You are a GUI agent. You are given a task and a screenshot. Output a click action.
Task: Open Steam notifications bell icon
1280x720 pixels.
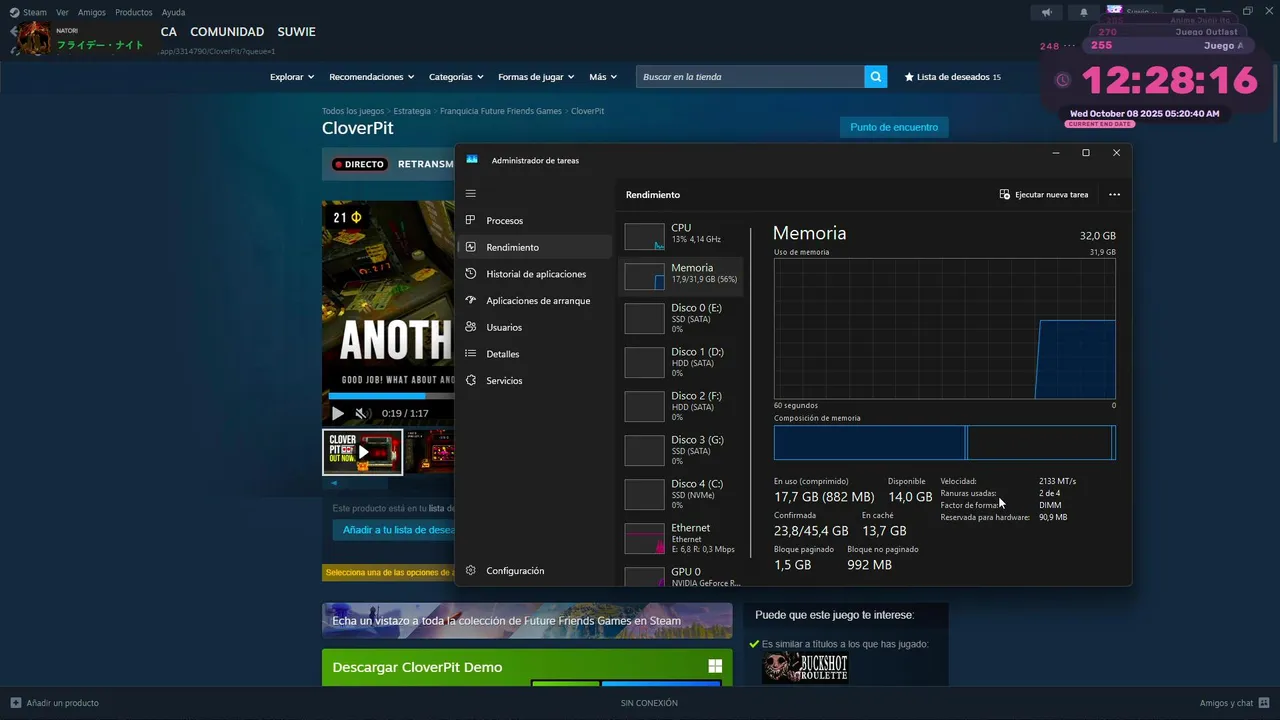[1084, 12]
